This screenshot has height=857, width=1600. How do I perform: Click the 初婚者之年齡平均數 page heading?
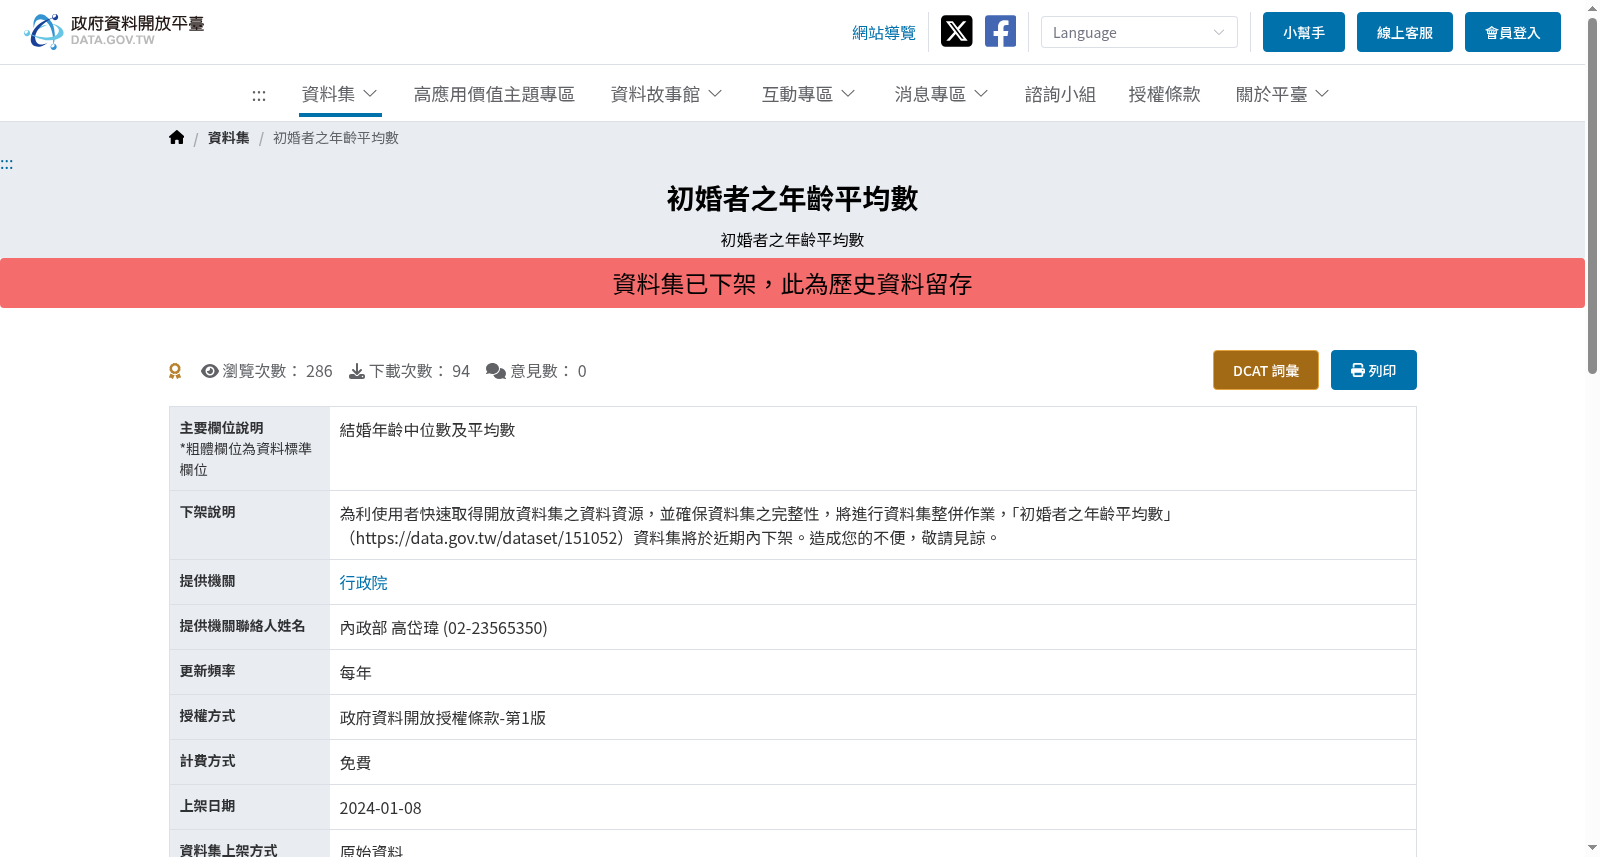click(x=792, y=199)
